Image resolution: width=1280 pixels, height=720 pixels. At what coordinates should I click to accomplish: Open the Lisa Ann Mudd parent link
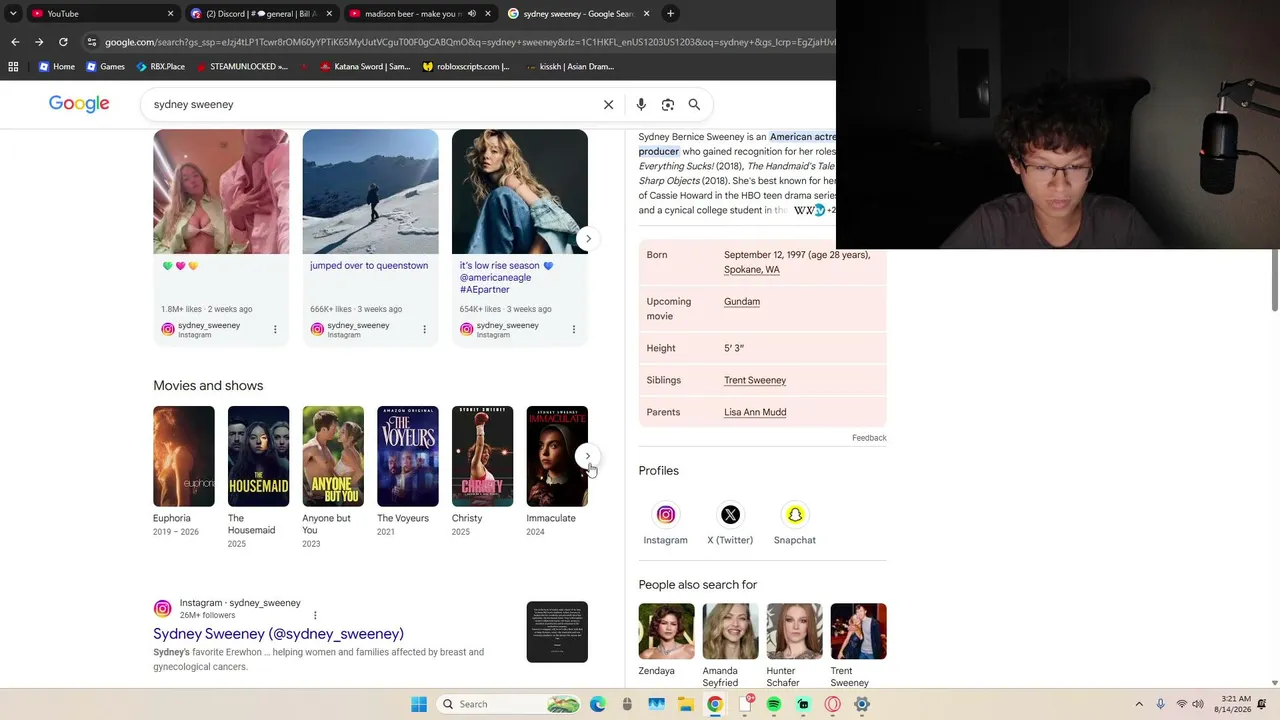pos(755,412)
